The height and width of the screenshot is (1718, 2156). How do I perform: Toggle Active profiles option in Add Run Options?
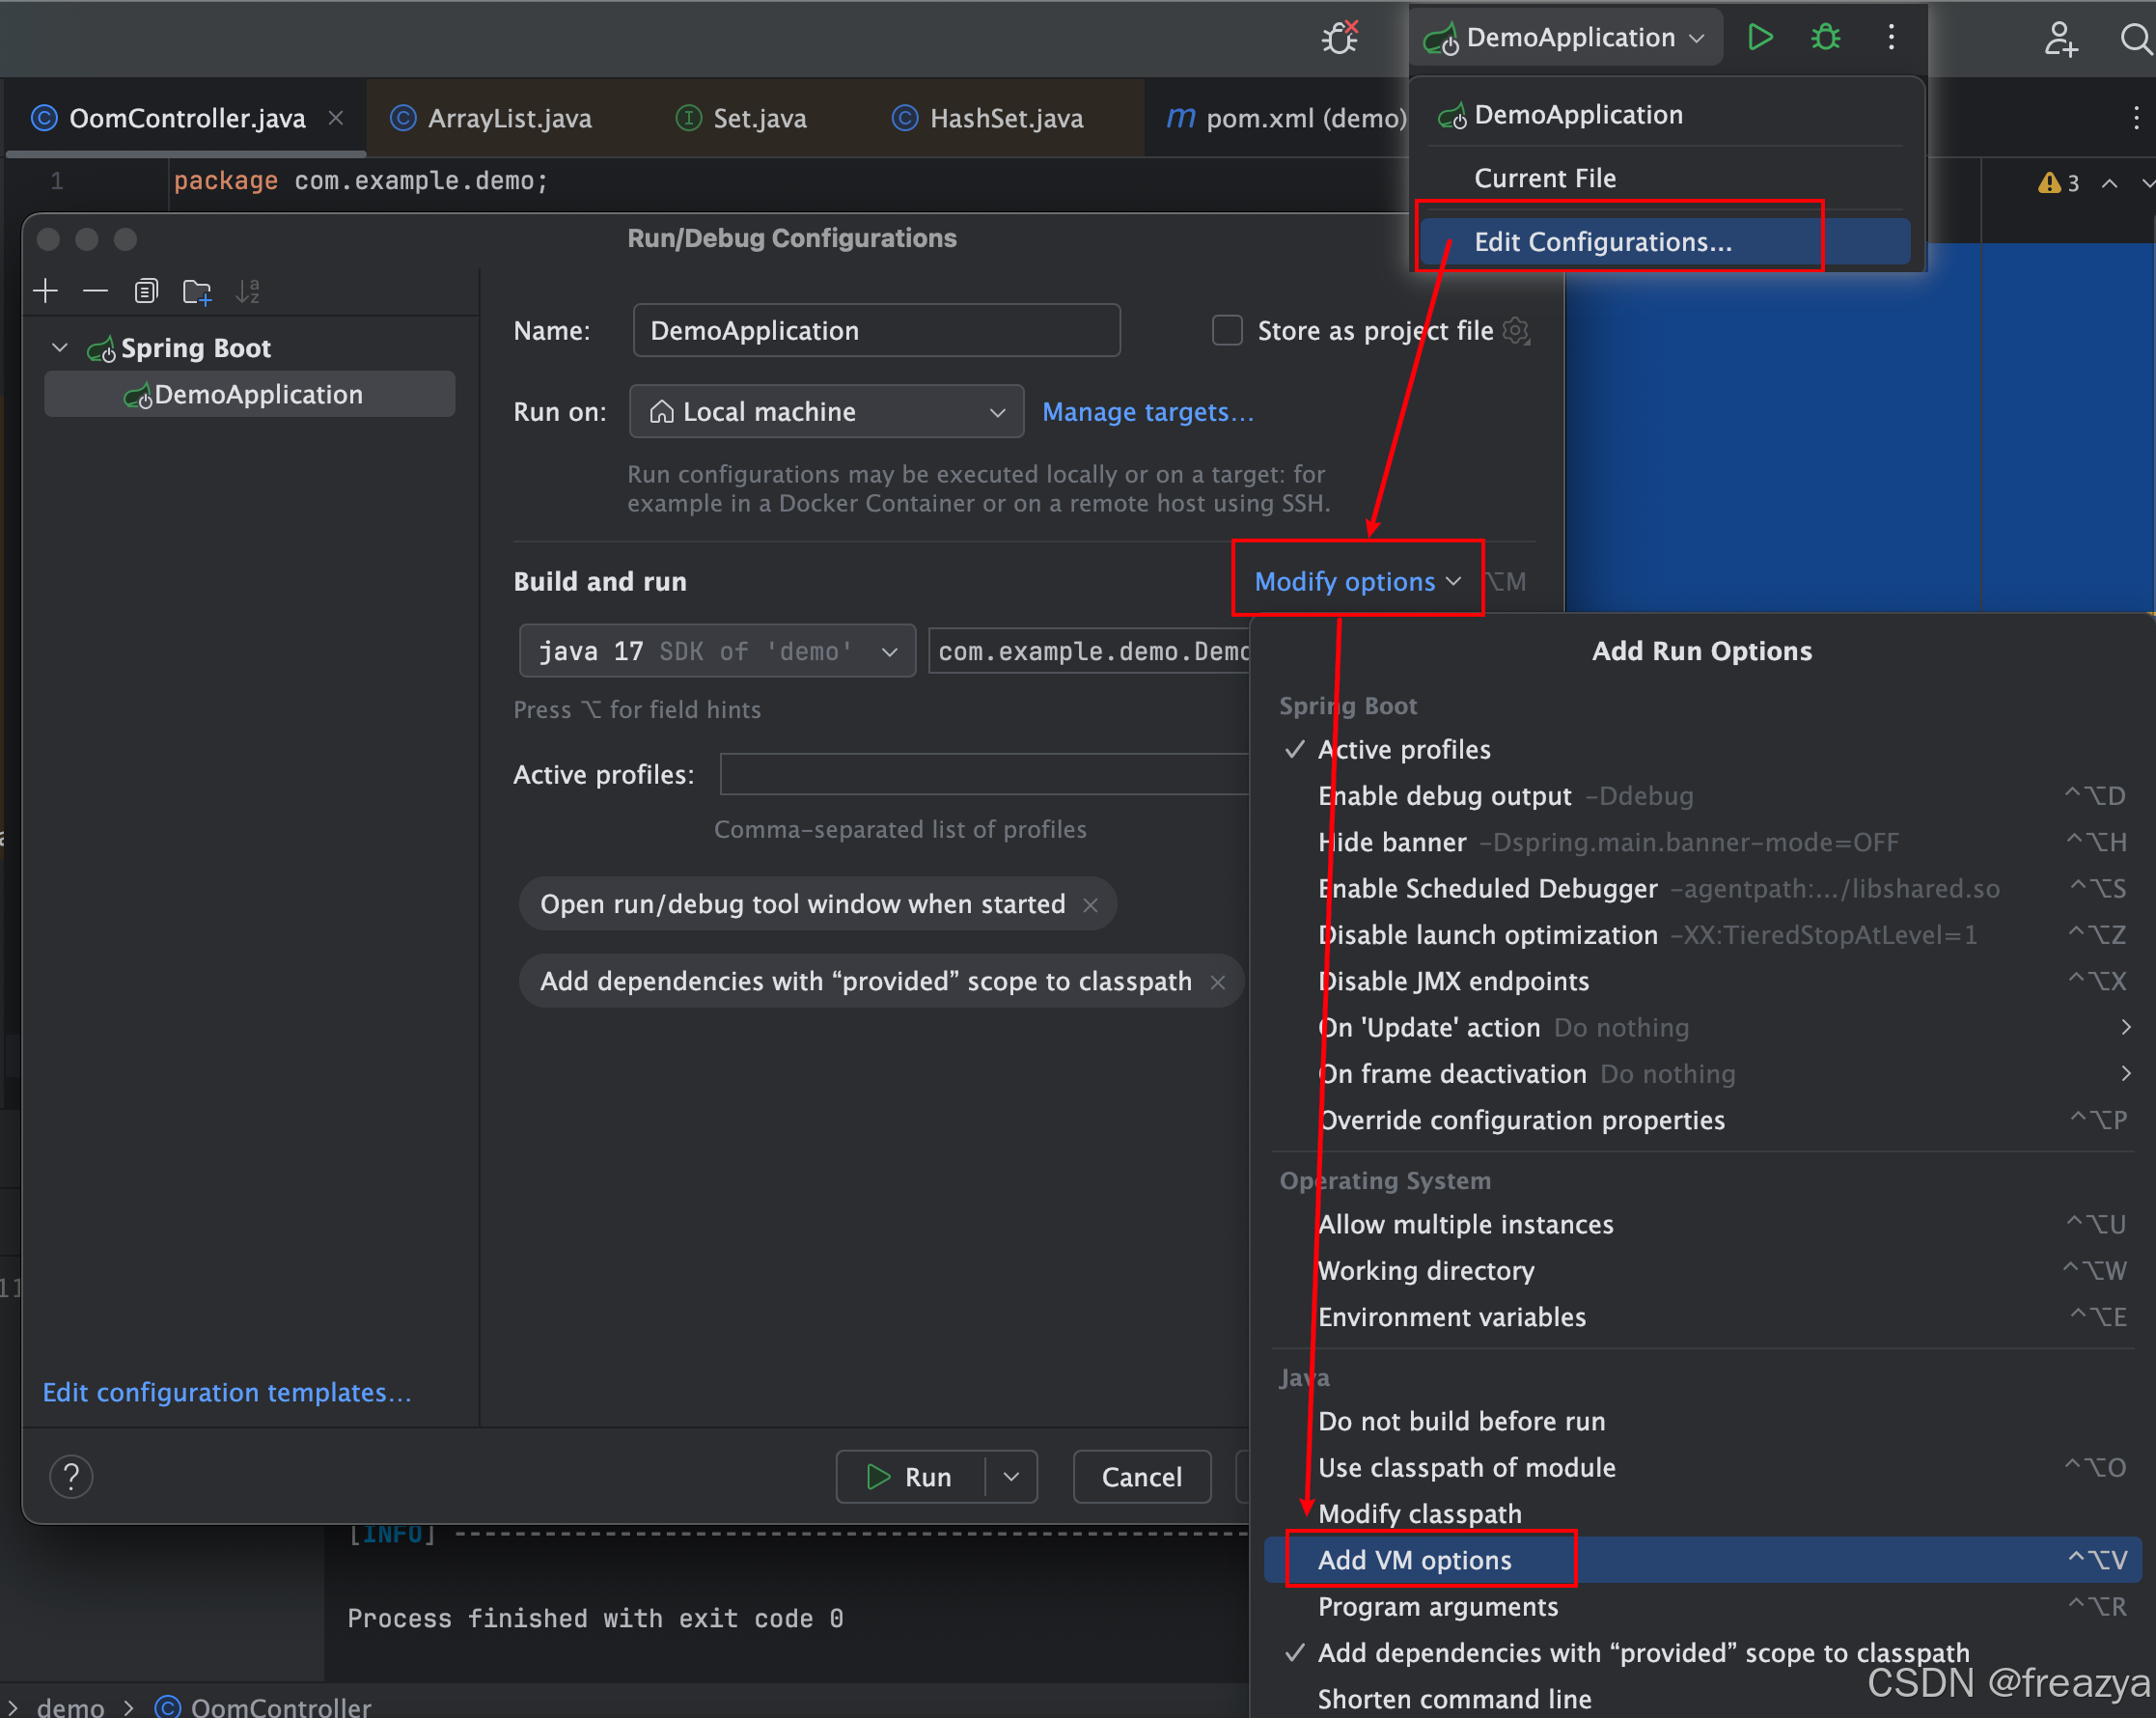coord(1403,749)
